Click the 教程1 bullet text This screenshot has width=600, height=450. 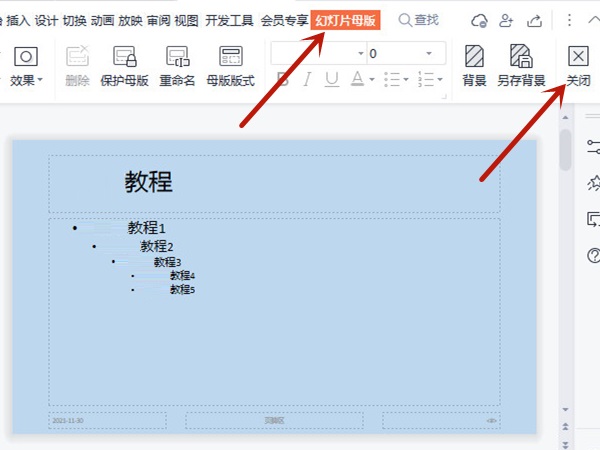click(x=147, y=228)
